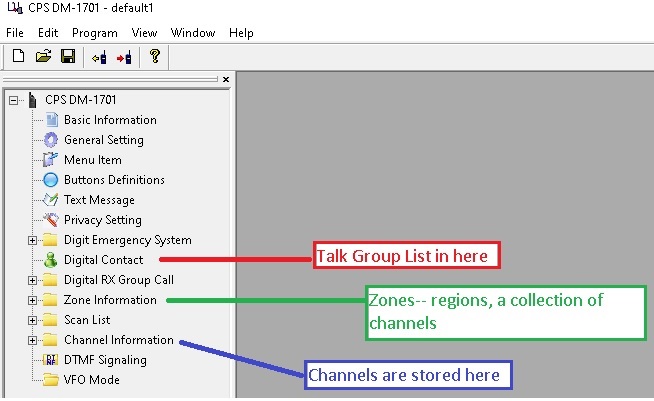The height and width of the screenshot is (401, 654).
Task: Click the Save floppy disk icon
Action: point(68,56)
